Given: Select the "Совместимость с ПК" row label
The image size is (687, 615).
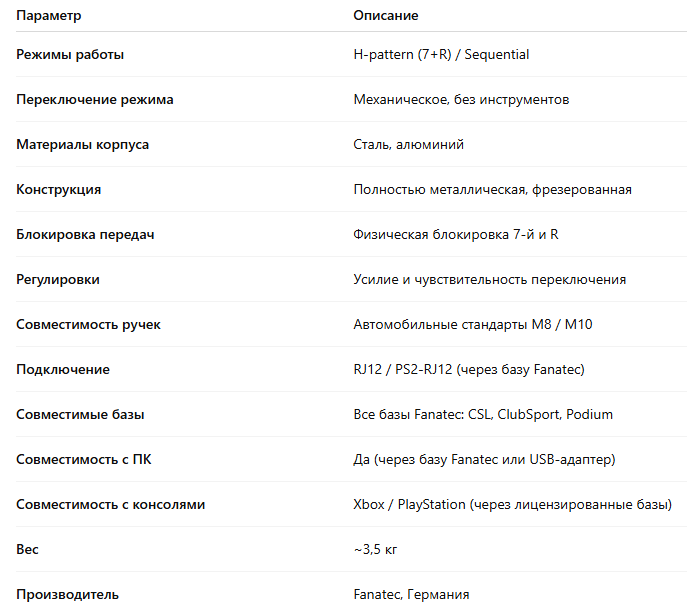Looking at the screenshot, I should click(84, 460).
